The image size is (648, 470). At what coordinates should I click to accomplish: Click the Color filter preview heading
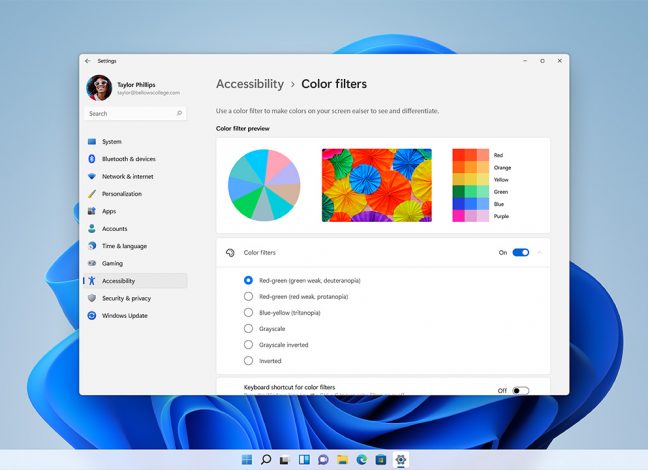[243, 129]
